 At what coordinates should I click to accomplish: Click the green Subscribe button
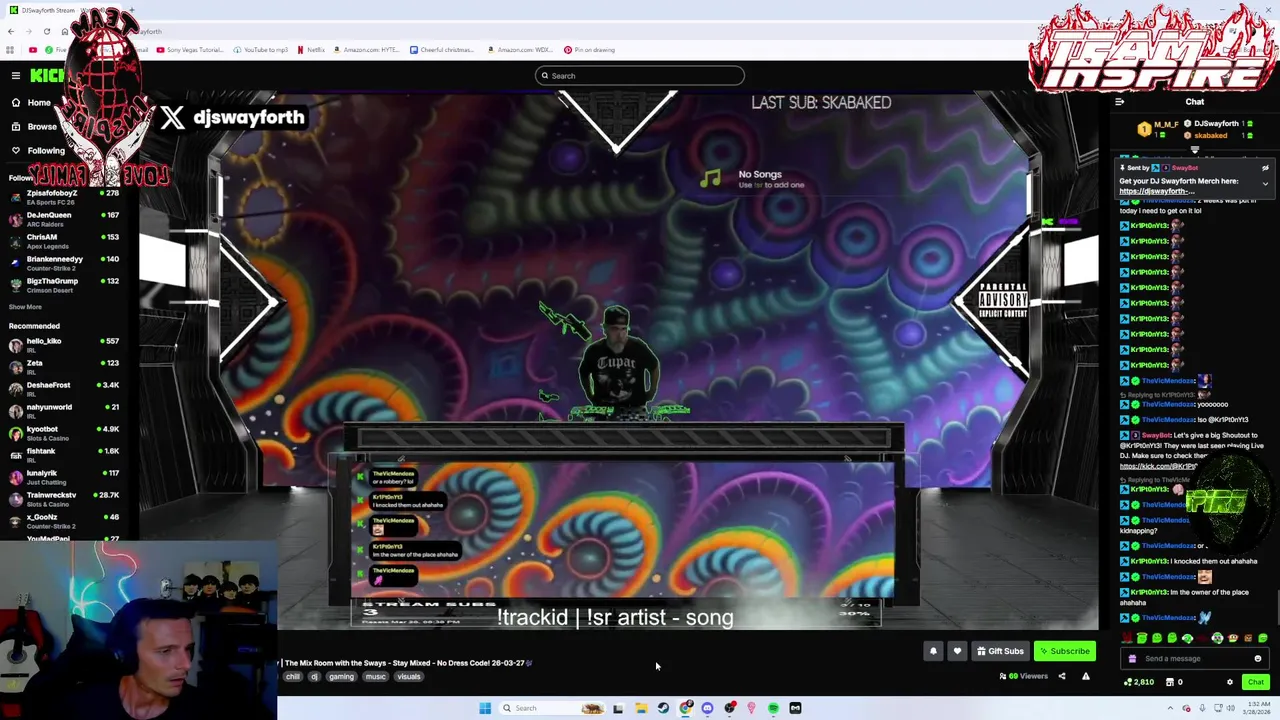(1064, 651)
